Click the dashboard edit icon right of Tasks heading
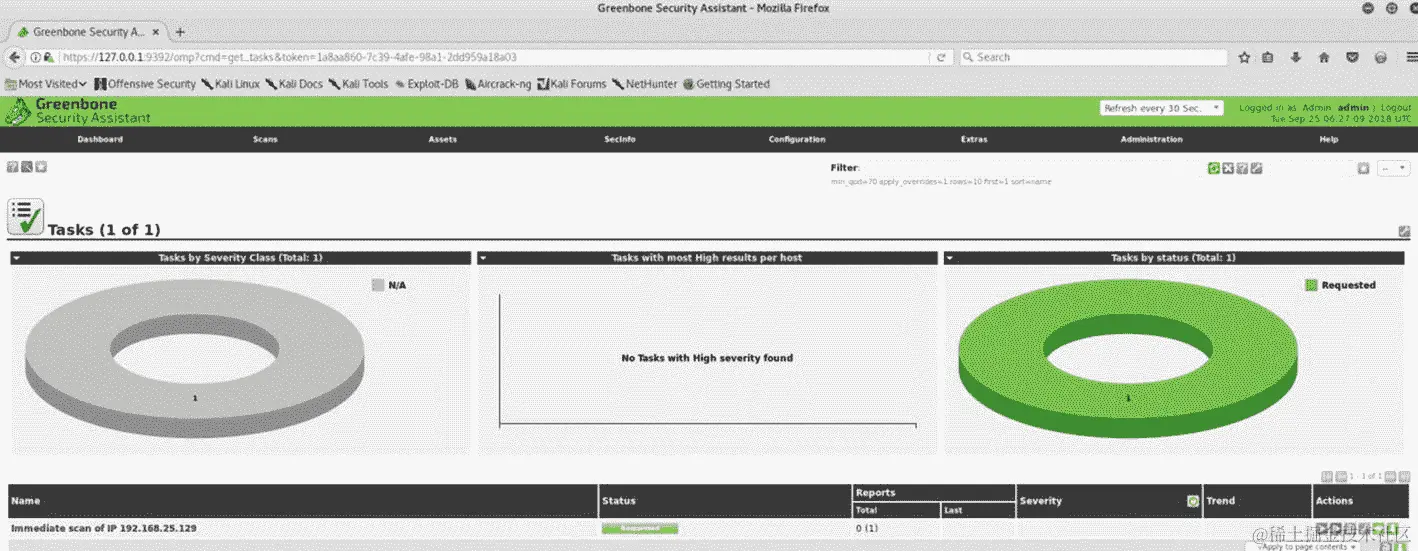This screenshot has width=1418, height=551. (1404, 232)
